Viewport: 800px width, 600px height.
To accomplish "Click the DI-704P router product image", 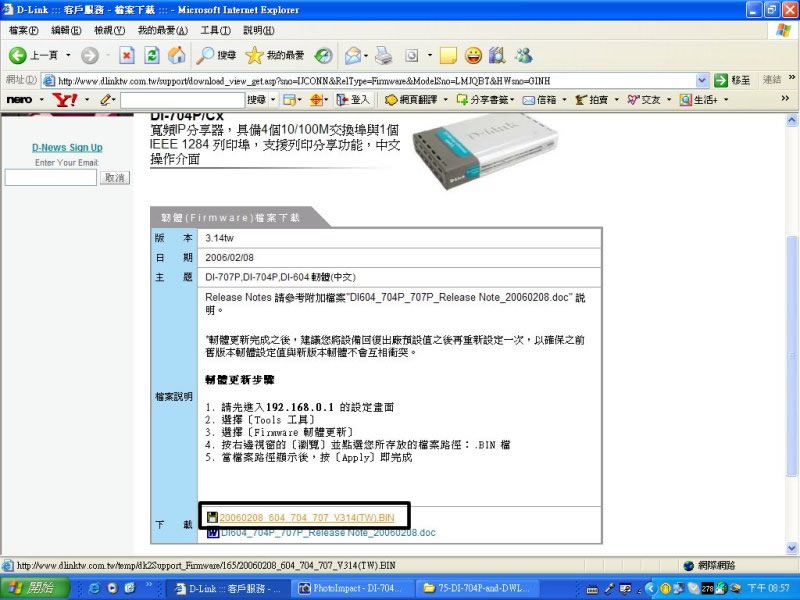I will click(484, 150).
